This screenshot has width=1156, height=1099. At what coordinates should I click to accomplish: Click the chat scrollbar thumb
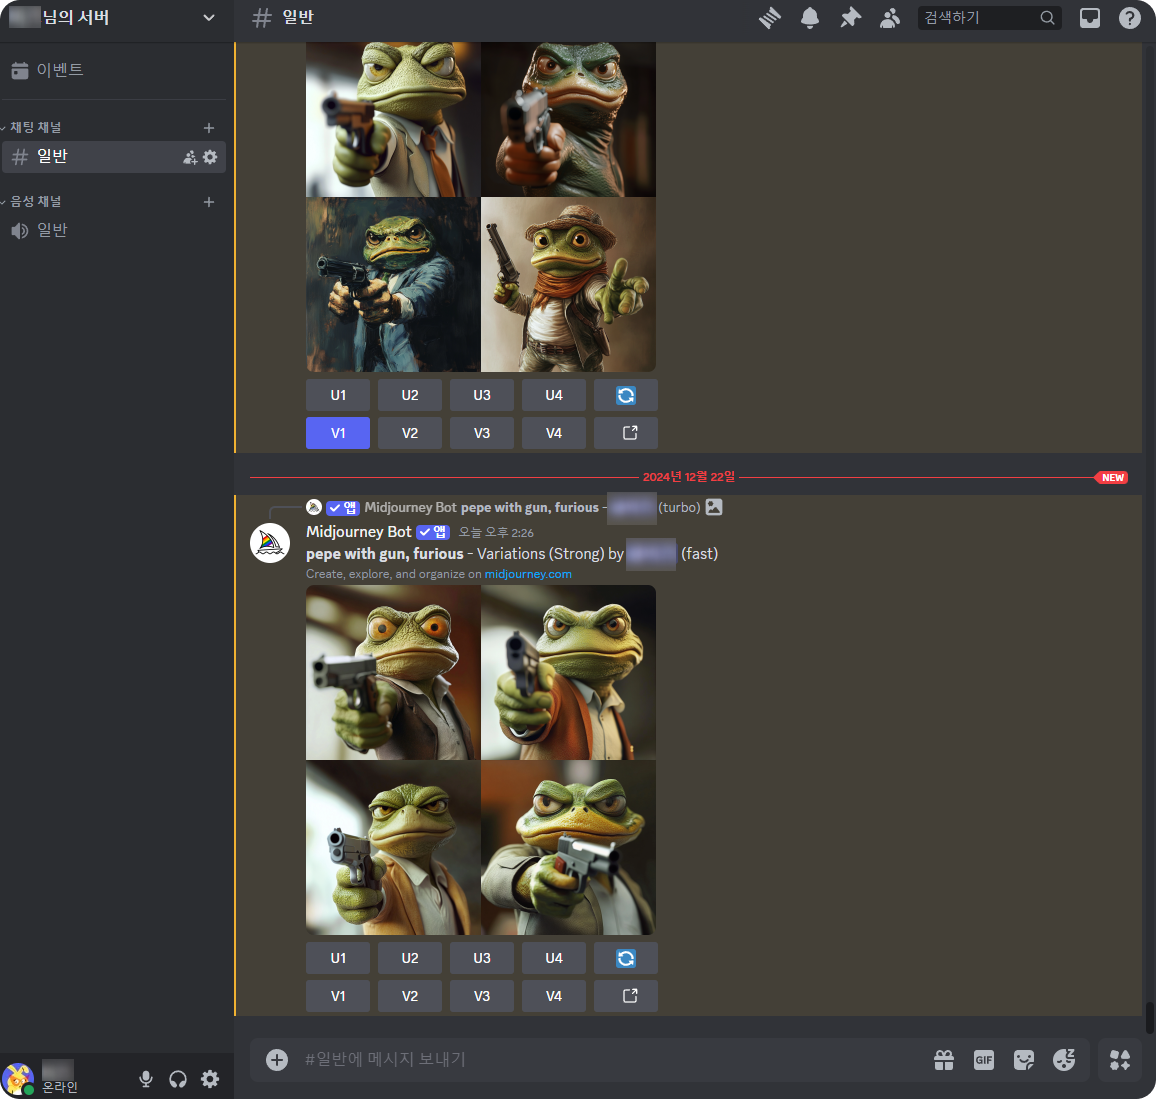click(1149, 1019)
